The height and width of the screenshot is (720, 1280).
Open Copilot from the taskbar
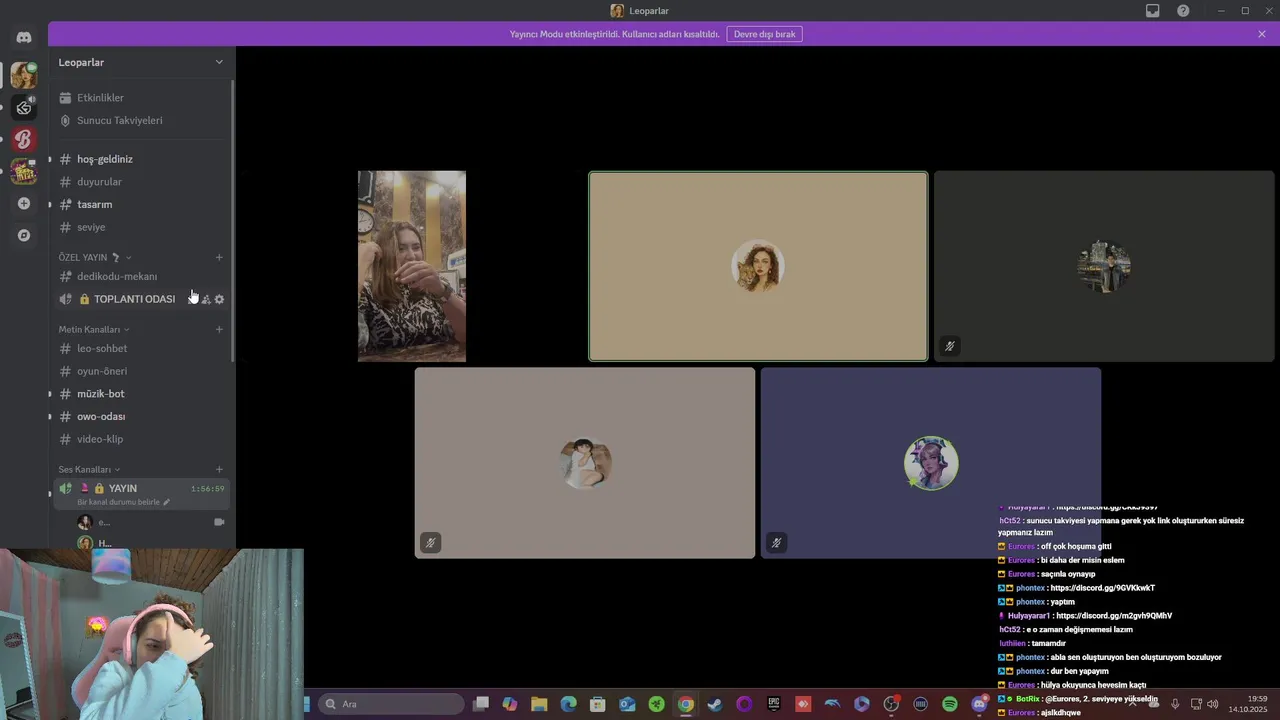[x=510, y=704]
